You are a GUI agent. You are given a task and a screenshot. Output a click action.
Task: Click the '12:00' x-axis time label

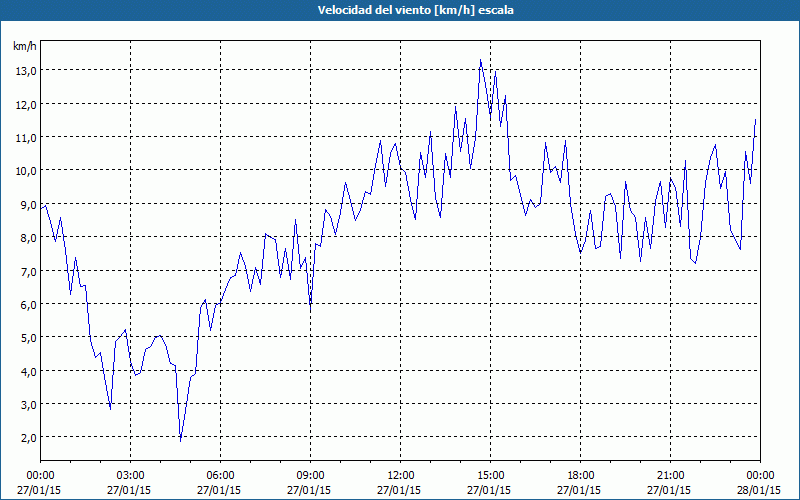click(401, 476)
